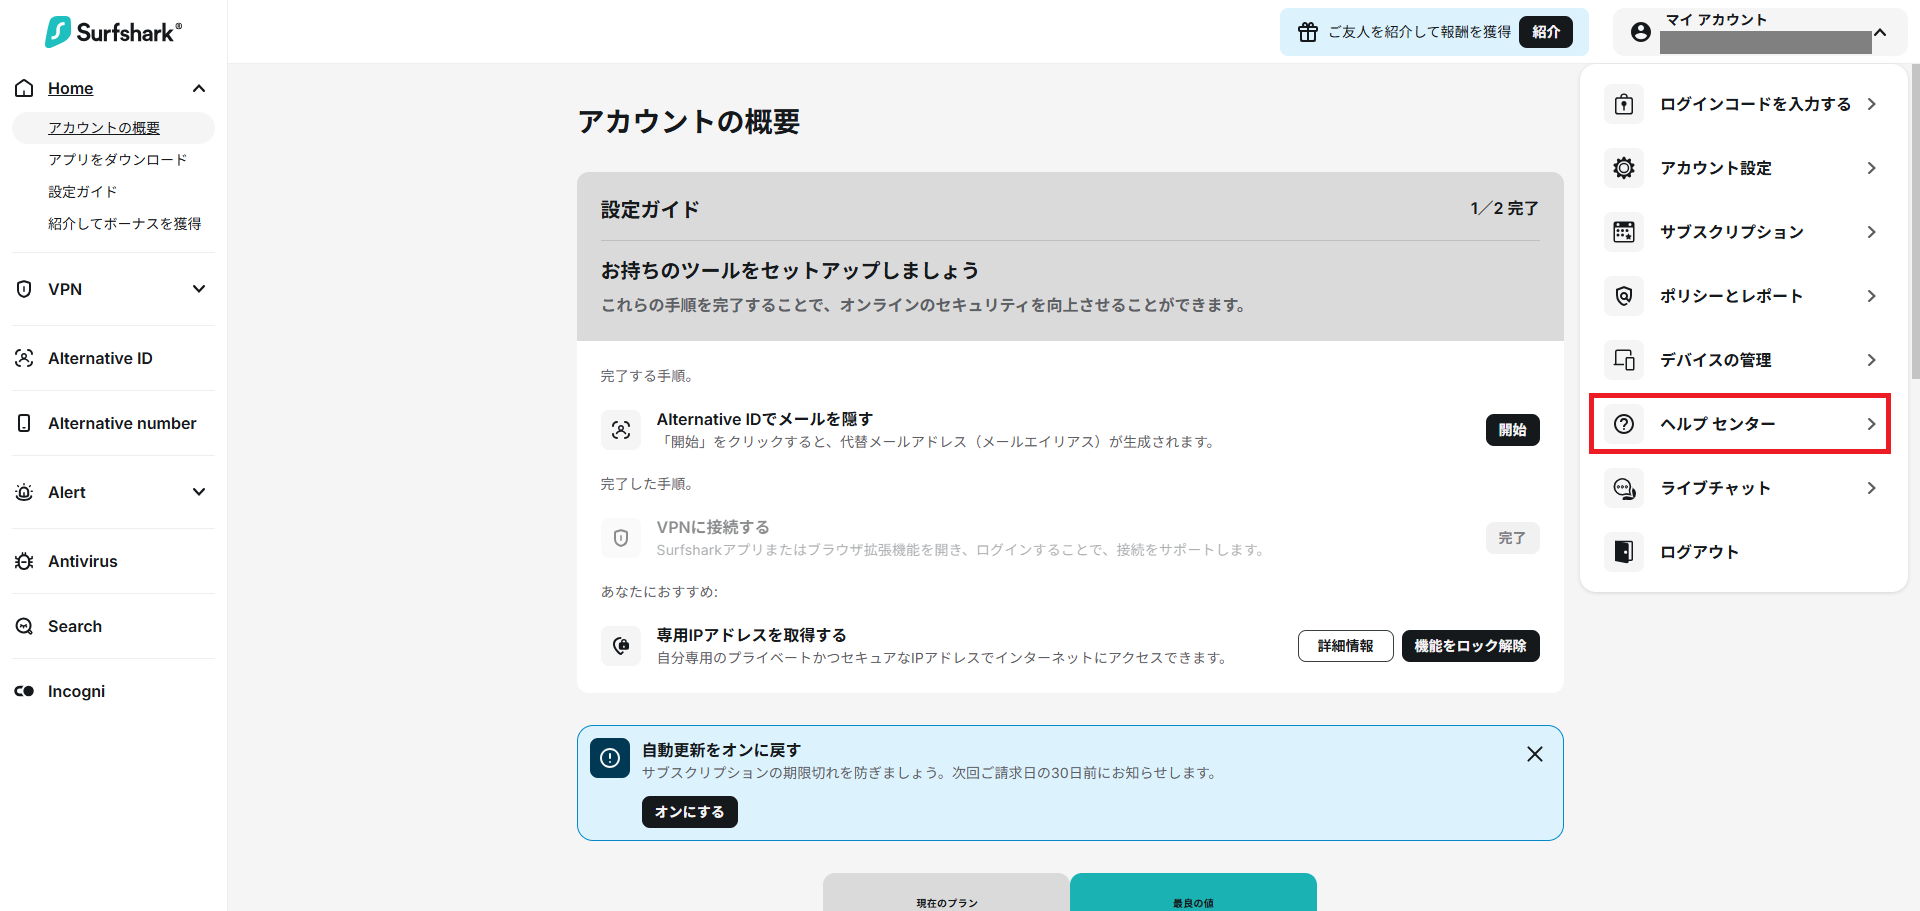Collapse the Home section chevron
Viewport: 1920px width, 911px height.
pos(199,88)
